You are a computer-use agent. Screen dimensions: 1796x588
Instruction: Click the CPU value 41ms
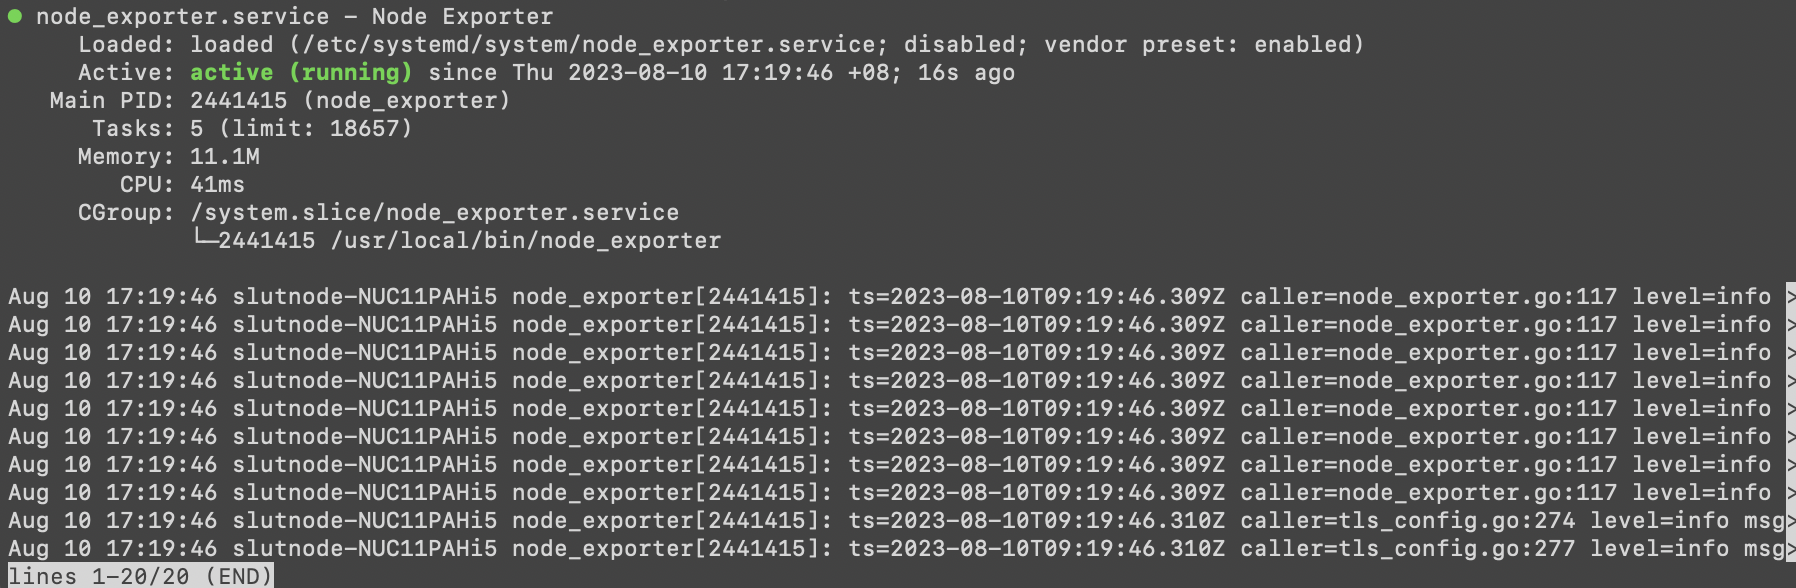pos(217,184)
